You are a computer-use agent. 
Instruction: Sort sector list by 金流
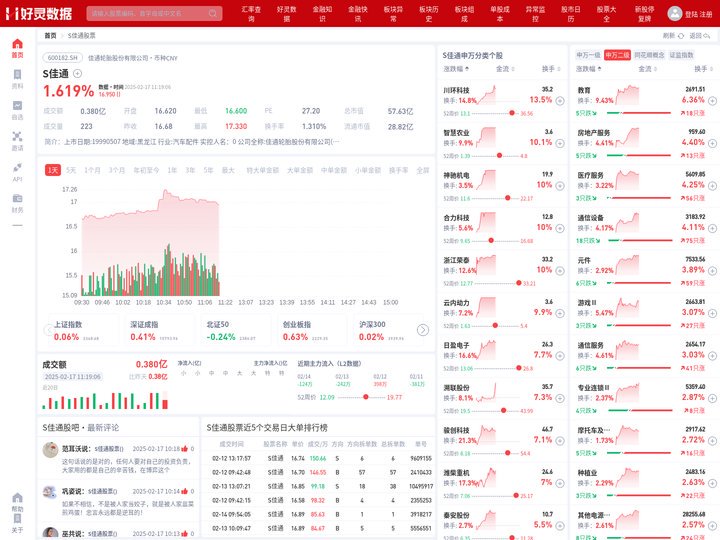tap(647, 69)
